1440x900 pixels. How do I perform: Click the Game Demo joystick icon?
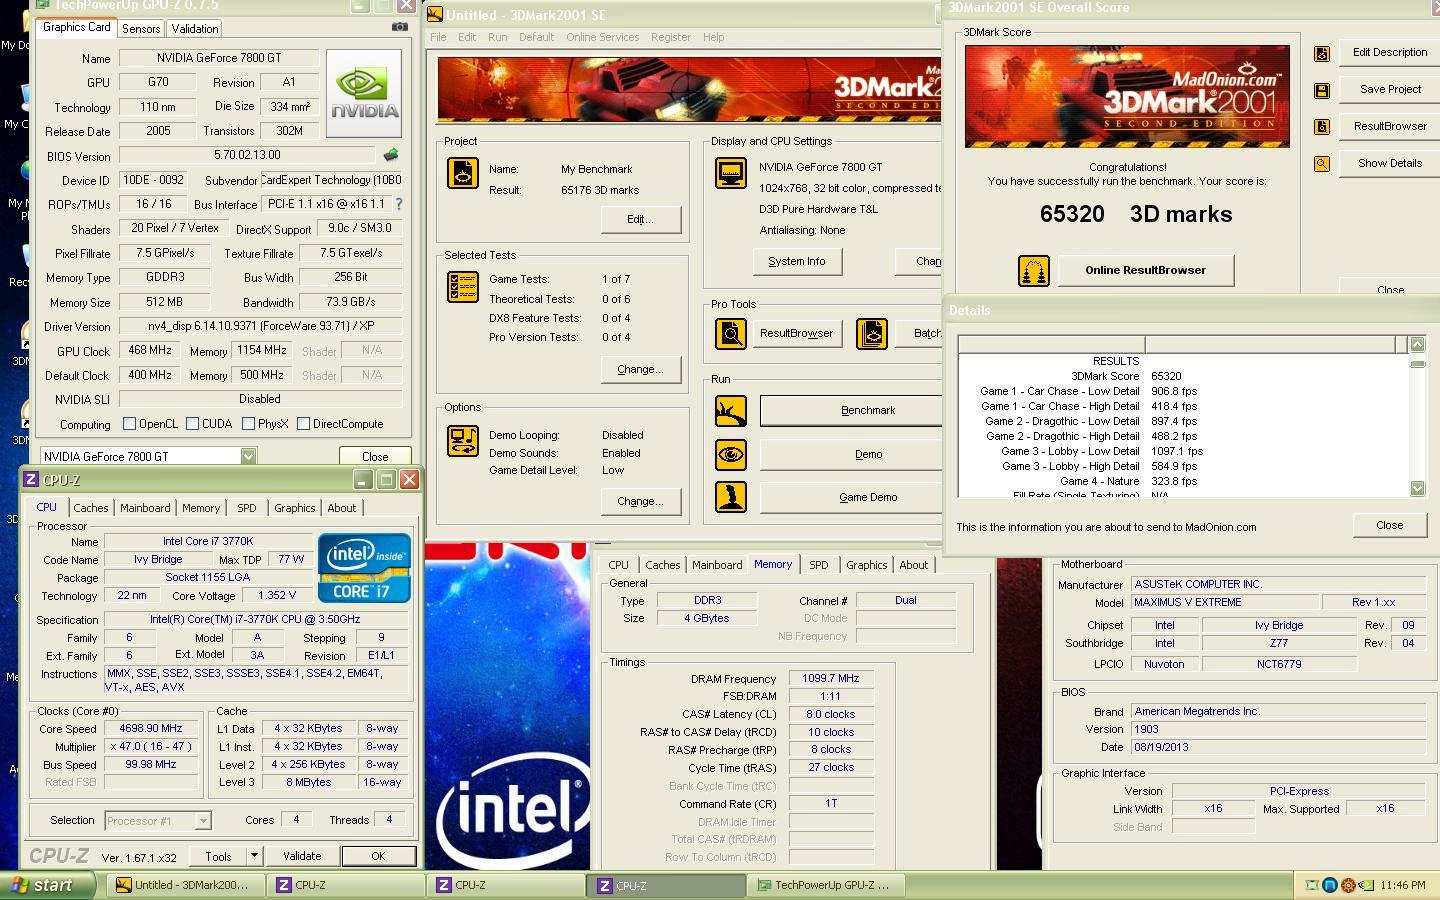point(731,497)
